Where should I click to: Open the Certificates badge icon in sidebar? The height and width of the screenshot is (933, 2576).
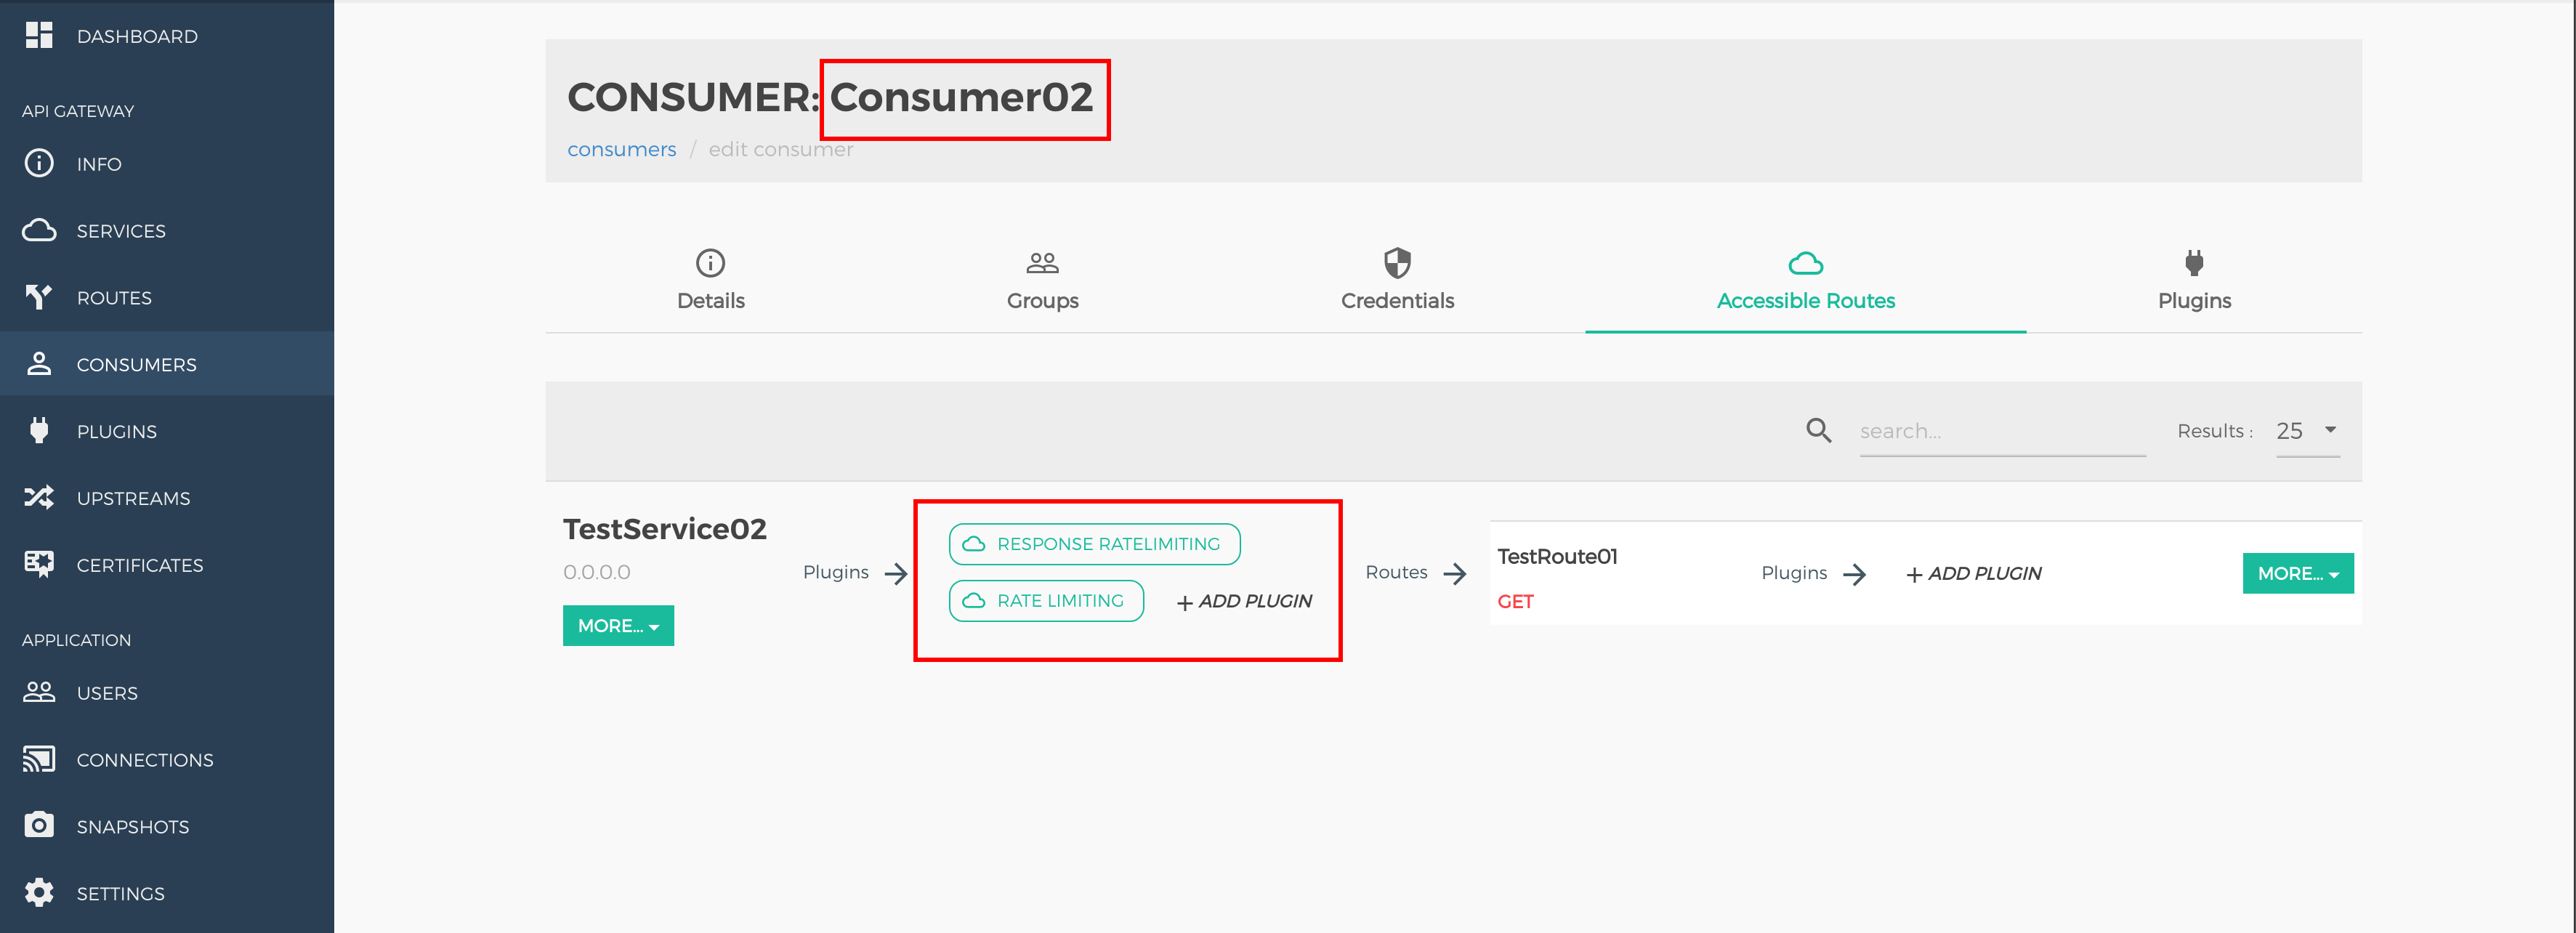point(39,564)
